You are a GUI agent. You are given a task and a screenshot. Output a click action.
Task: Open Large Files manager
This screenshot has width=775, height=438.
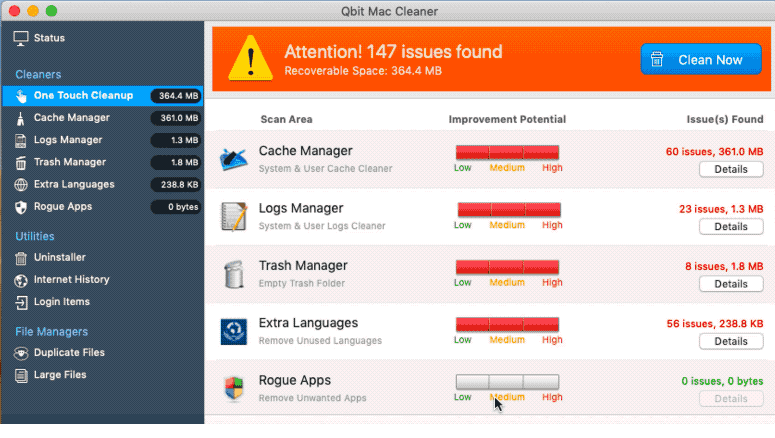click(59, 375)
